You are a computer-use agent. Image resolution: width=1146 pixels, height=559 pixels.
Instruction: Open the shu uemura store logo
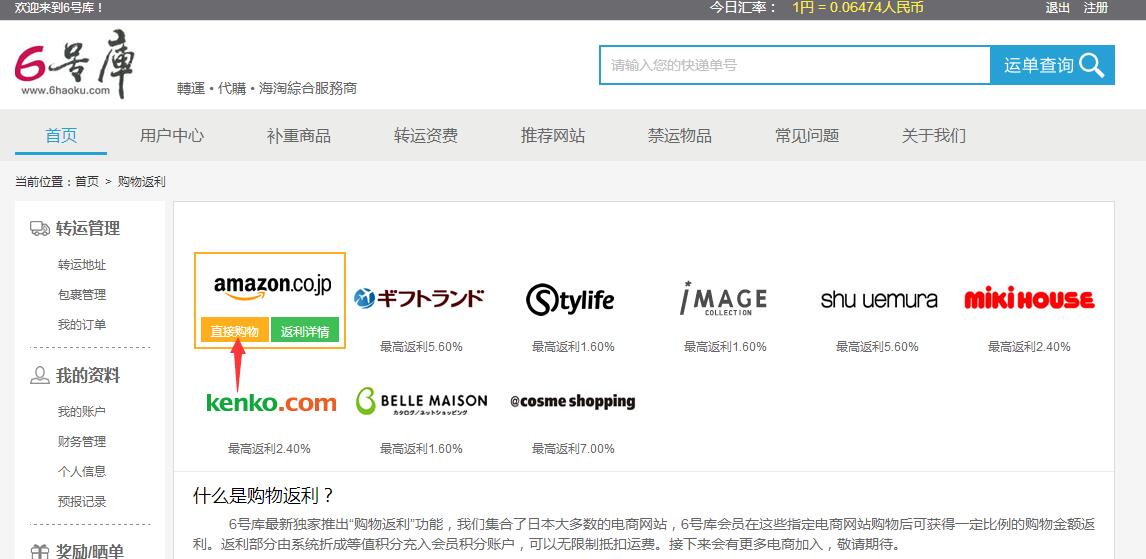click(x=879, y=300)
